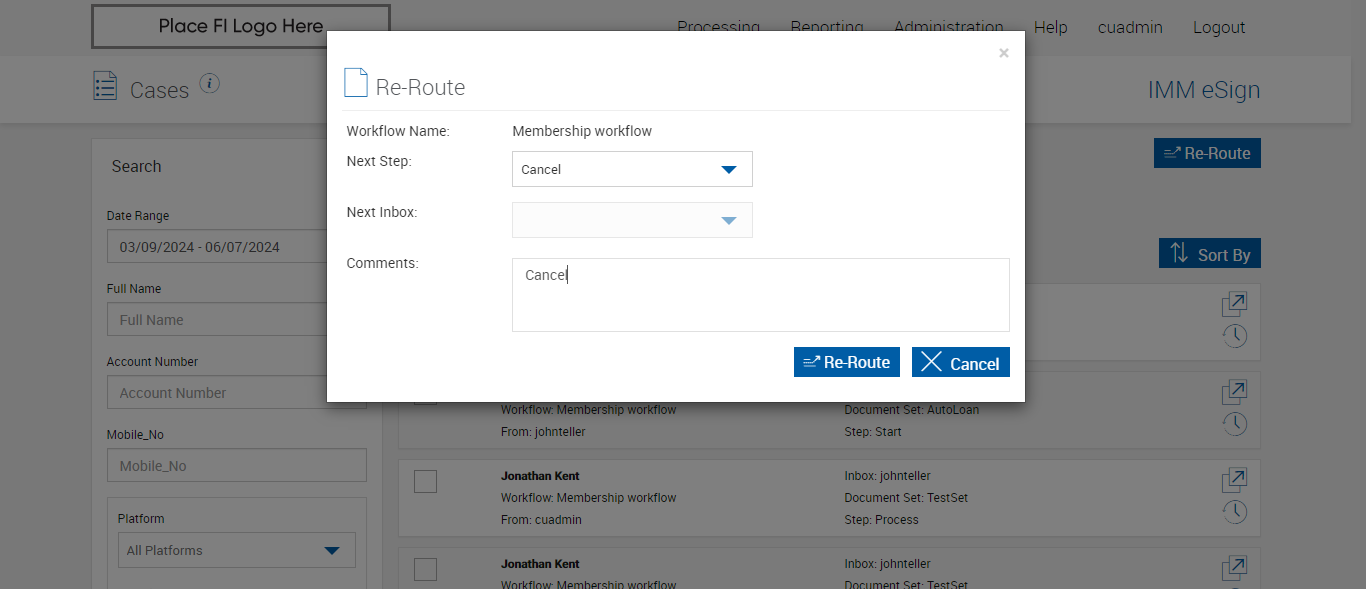
Task: Click Logout in the top navigation
Action: pyautogui.click(x=1218, y=27)
